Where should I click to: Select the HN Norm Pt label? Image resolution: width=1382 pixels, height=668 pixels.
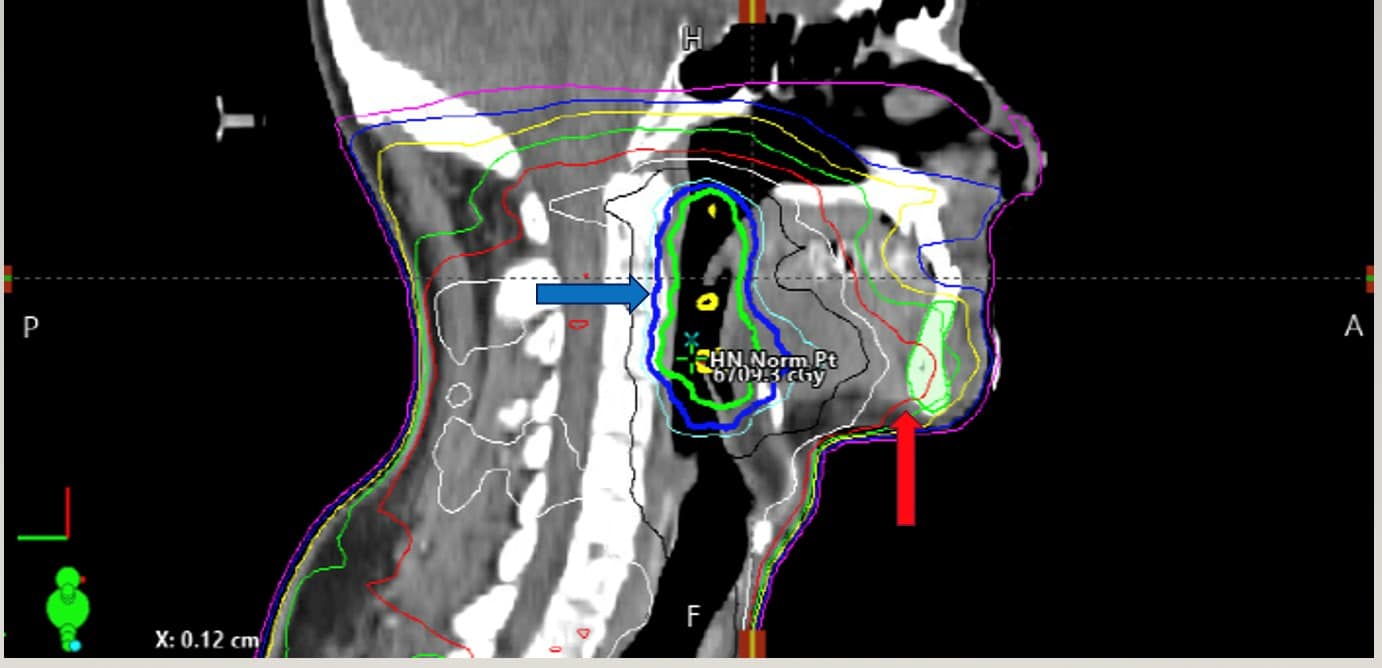click(x=773, y=360)
